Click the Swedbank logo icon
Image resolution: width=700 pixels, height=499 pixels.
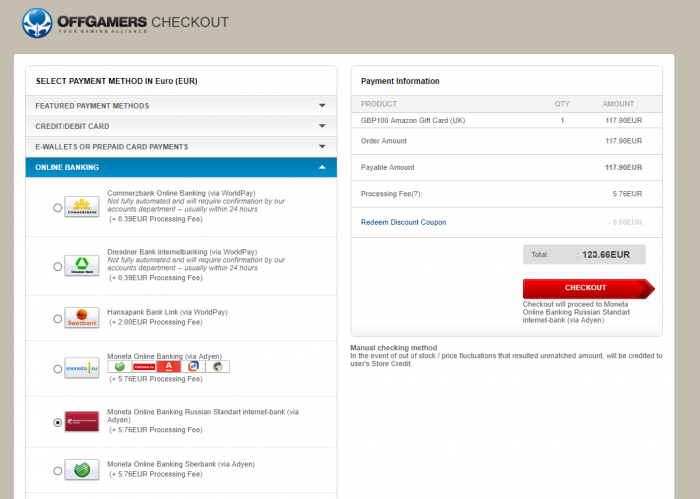coord(81,318)
